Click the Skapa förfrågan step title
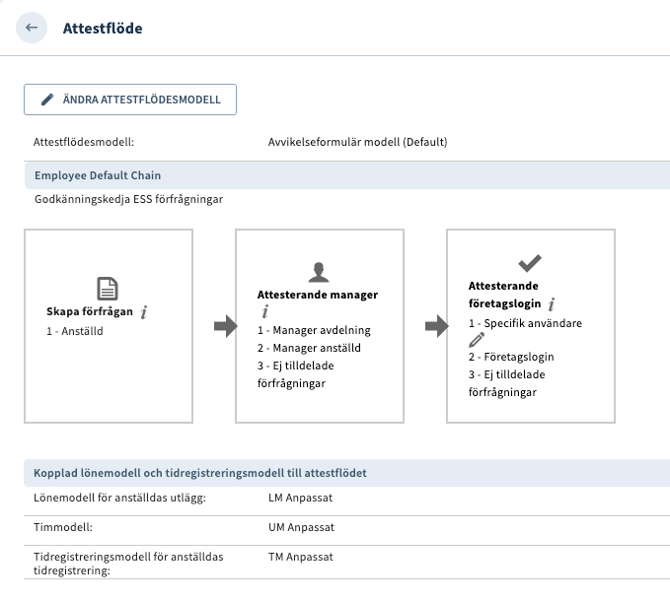 pos(90,312)
